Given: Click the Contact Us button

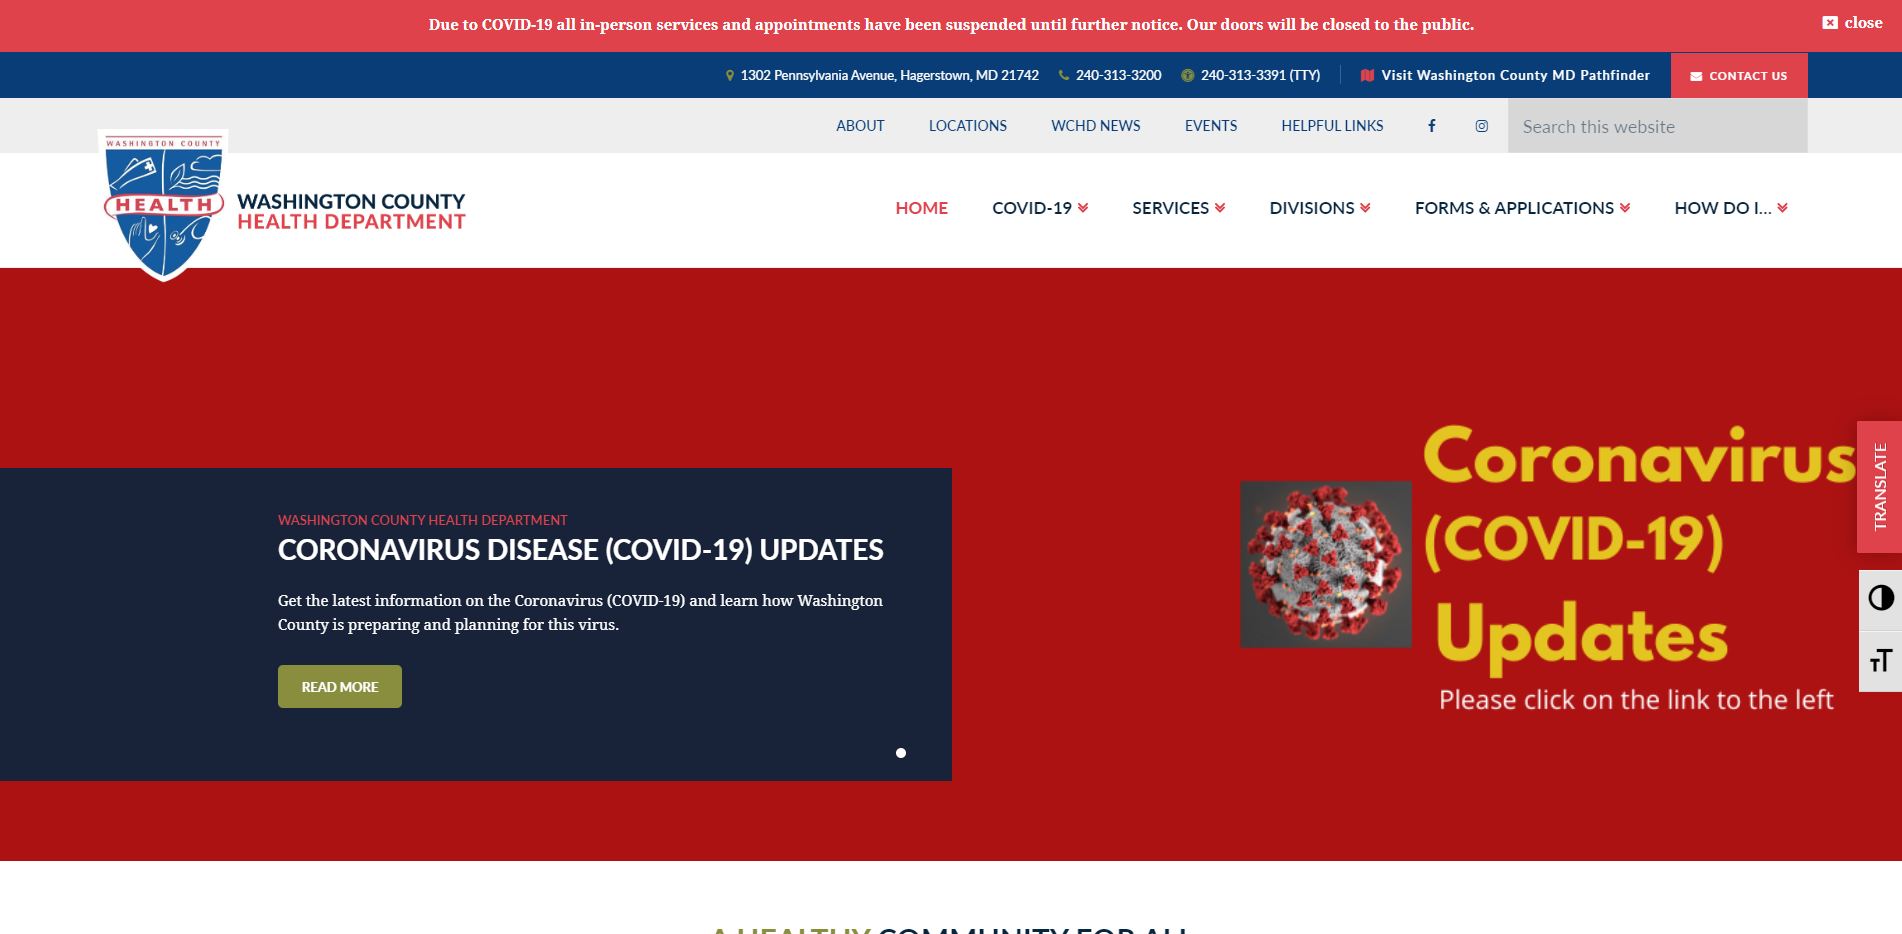Looking at the screenshot, I should 1738,75.
